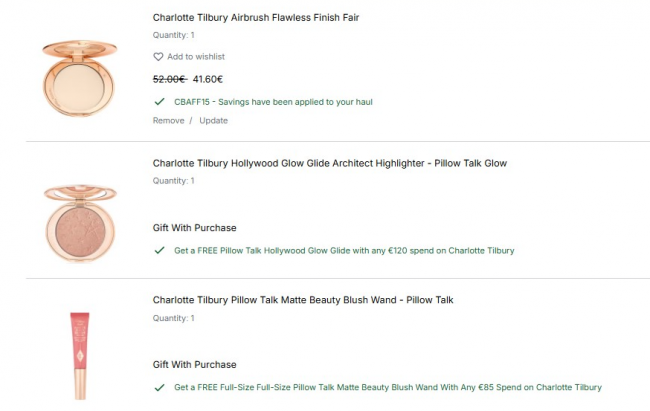Image resolution: width=650 pixels, height=411 pixels.
Task: Click the FREE Hollywood Glow Glide €120 offer text
Action: click(344, 250)
